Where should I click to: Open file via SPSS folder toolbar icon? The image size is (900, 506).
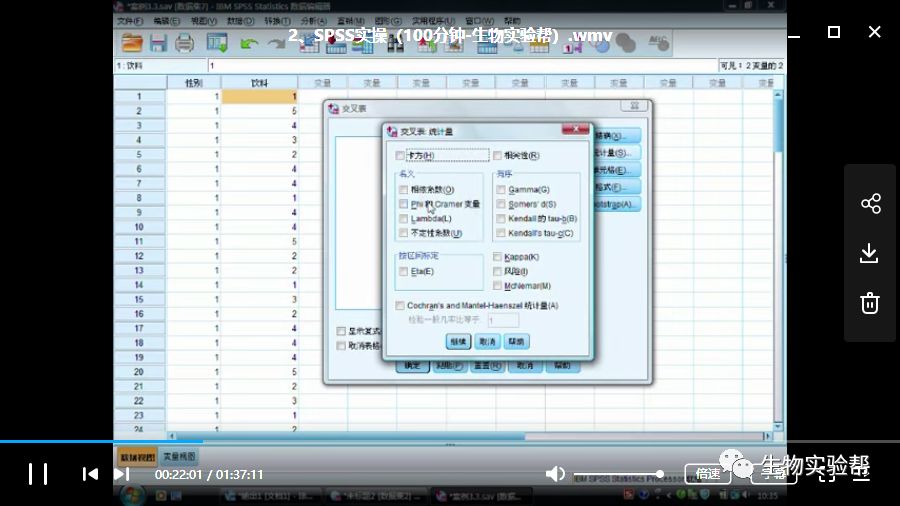[x=132, y=43]
